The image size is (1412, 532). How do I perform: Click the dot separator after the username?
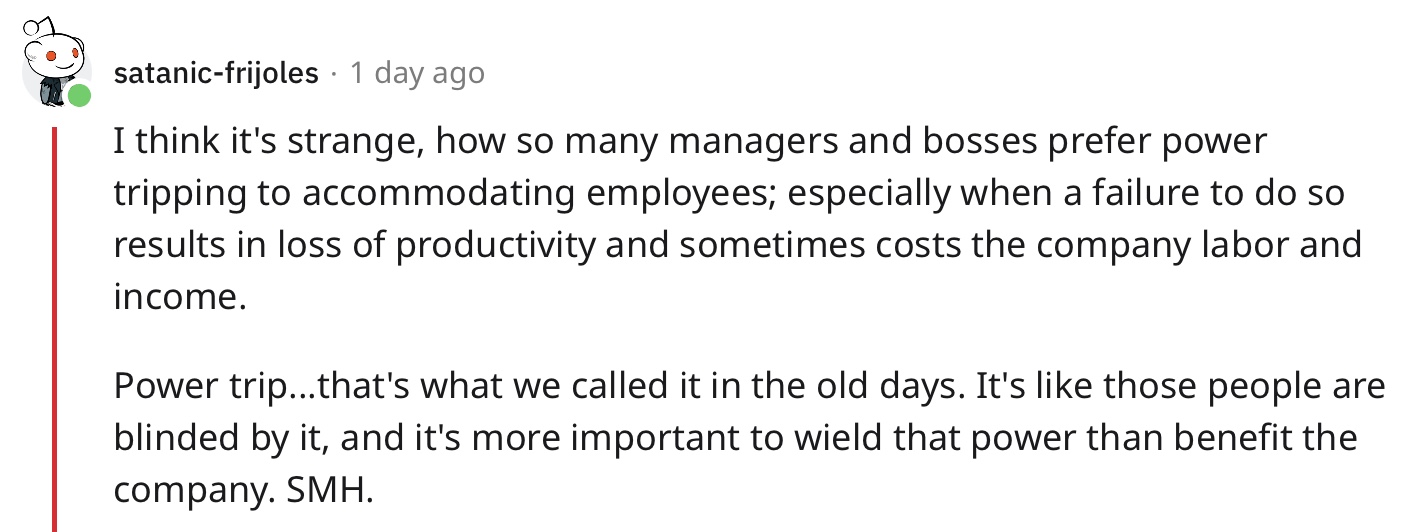pos(334,74)
